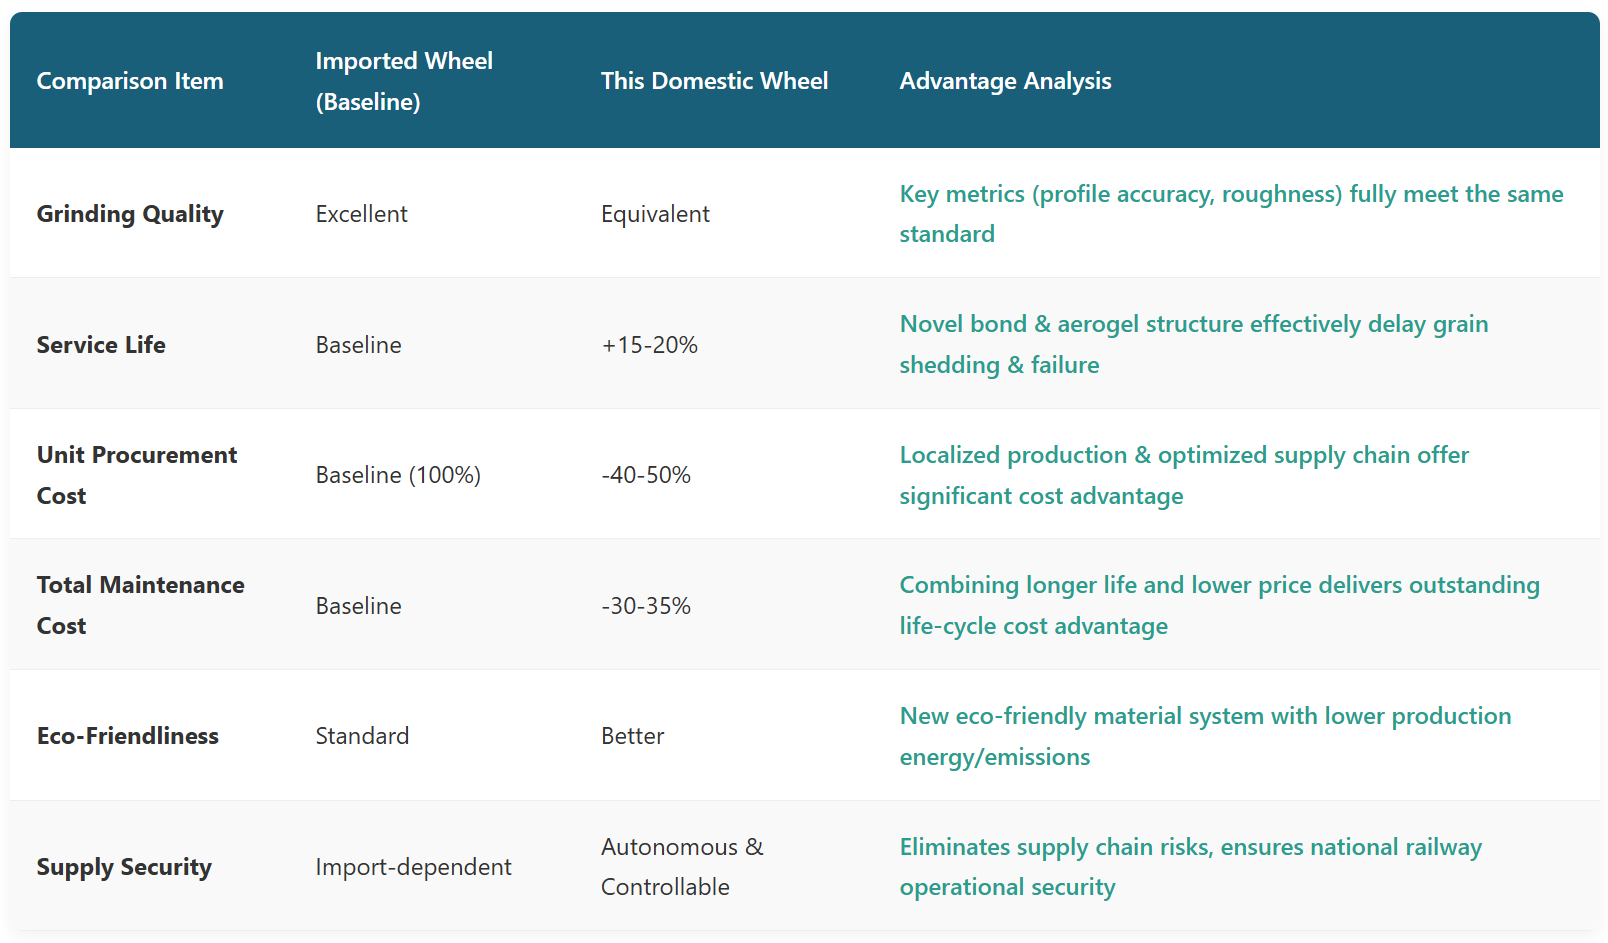Select the Unit Procurement Cost row label
The width and height of the screenshot is (1608, 943).
pyautogui.click(x=137, y=475)
